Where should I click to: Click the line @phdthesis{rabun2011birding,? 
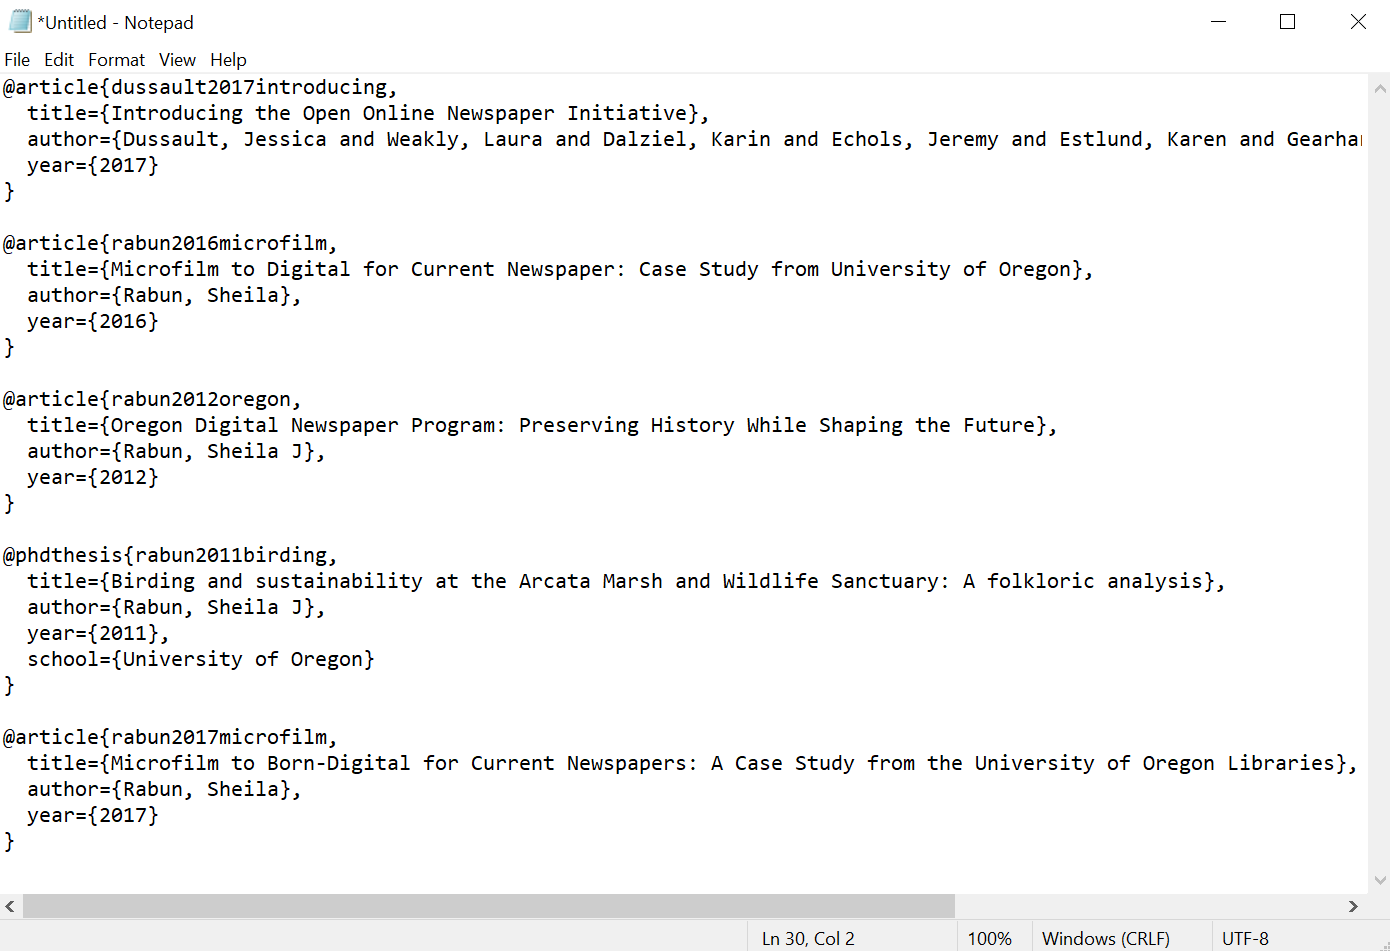pyautogui.click(x=170, y=555)
